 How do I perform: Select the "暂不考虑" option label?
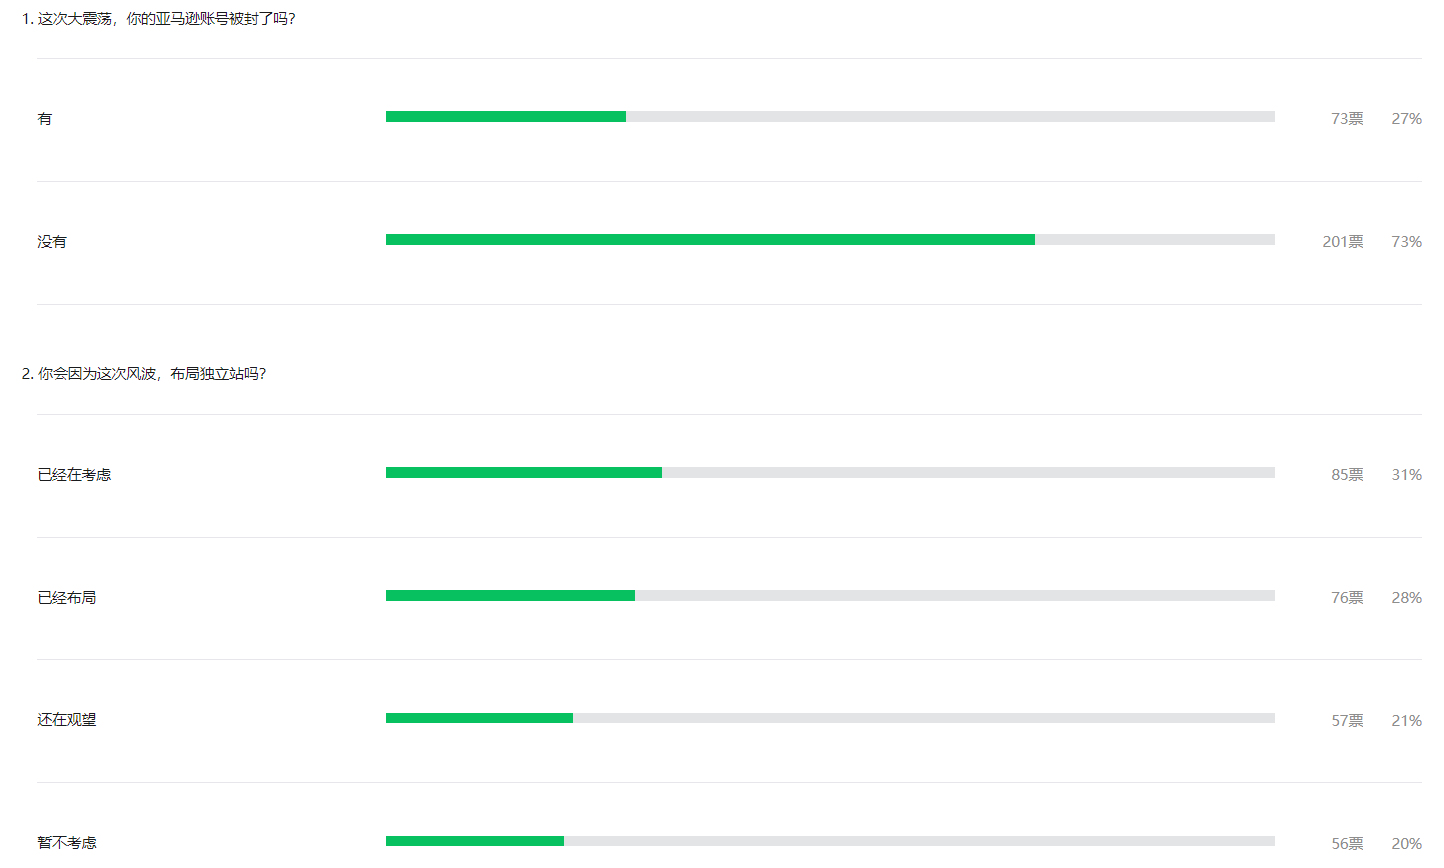pyautogui.click(x=67, y=843)
